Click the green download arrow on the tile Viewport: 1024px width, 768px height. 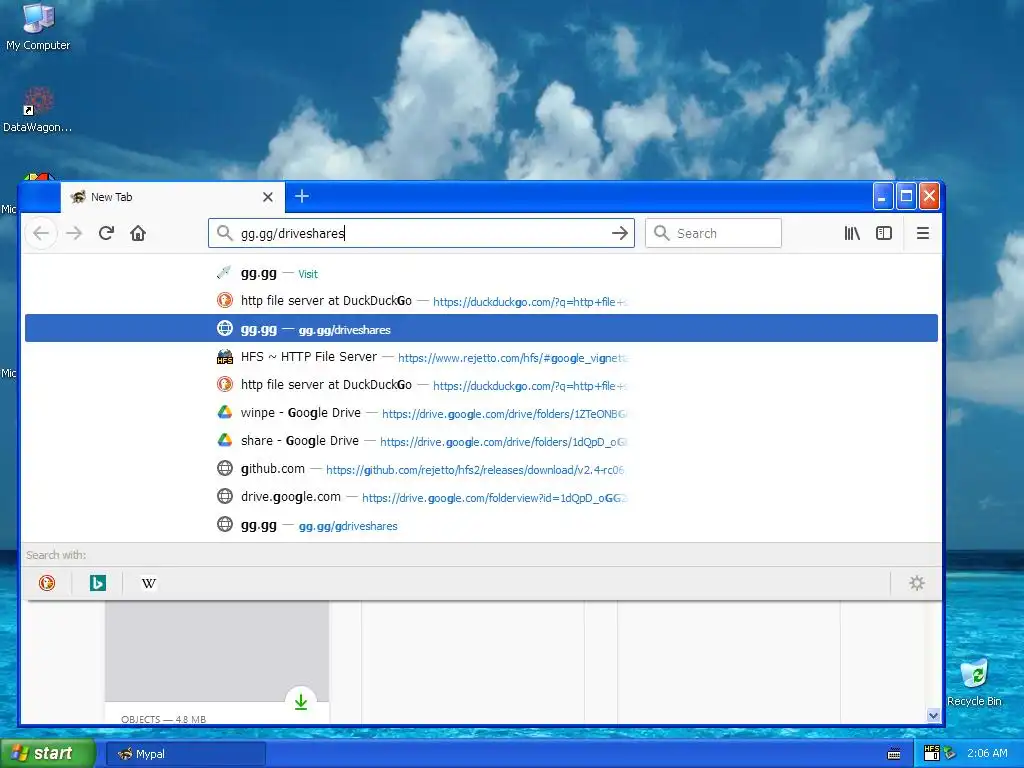click(300, 702)
